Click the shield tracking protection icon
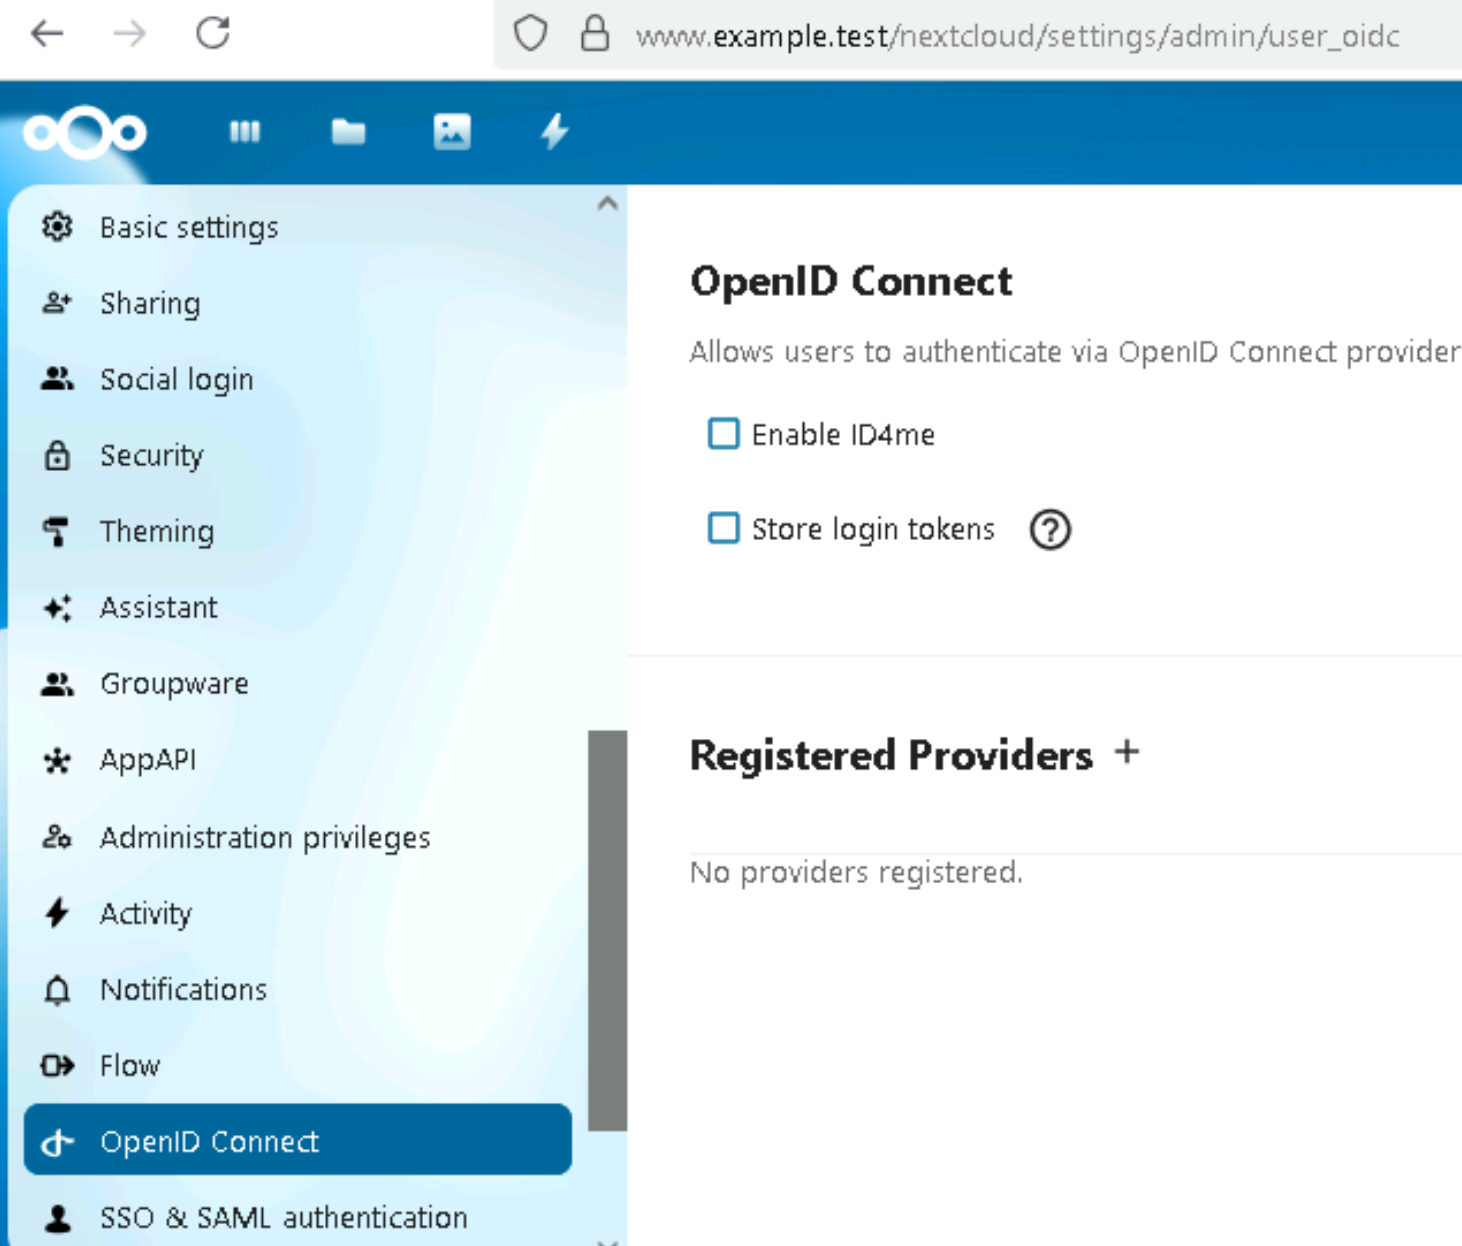The width and height of the screenshot is (1462, 1246). click(530, 34)
